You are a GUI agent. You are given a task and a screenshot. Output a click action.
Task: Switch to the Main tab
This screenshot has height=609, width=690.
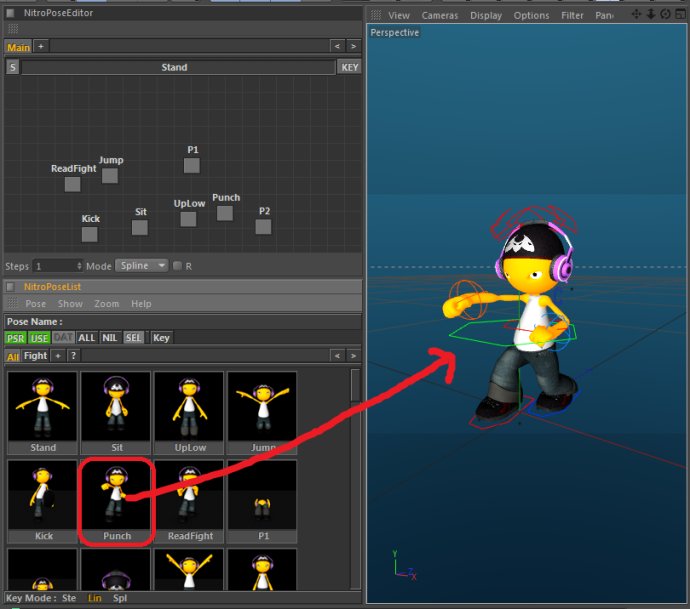(18, 47)
